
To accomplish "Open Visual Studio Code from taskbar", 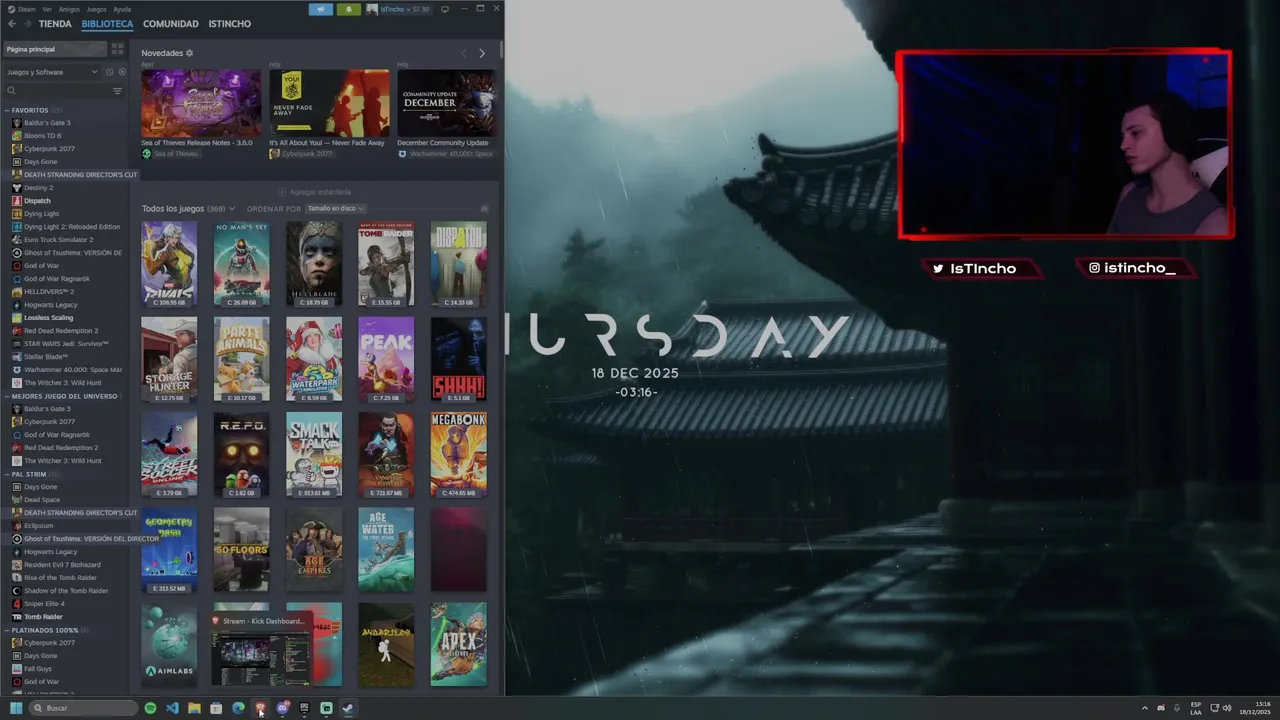I will tap(172, 708).
